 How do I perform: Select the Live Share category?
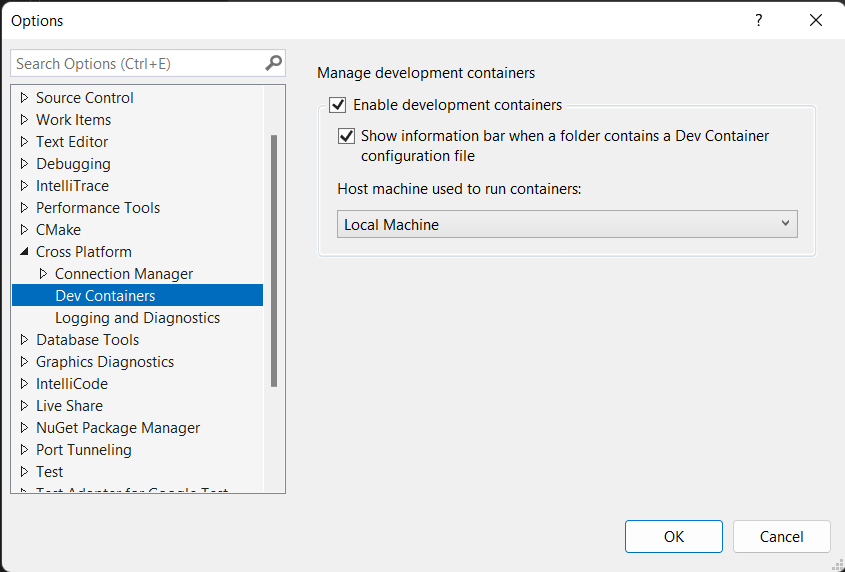pos(69,406)
